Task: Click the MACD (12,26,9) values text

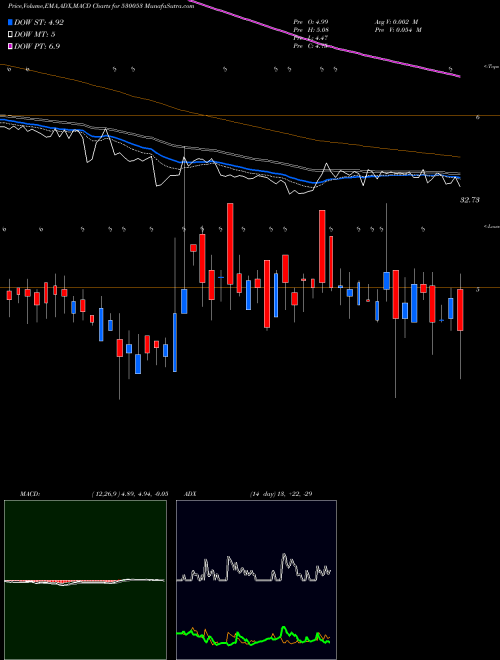Action: tap(130, 494)
